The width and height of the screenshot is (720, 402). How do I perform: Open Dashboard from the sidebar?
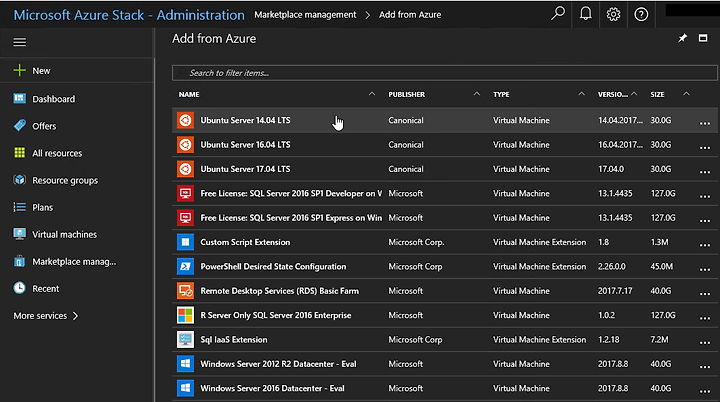53,99
